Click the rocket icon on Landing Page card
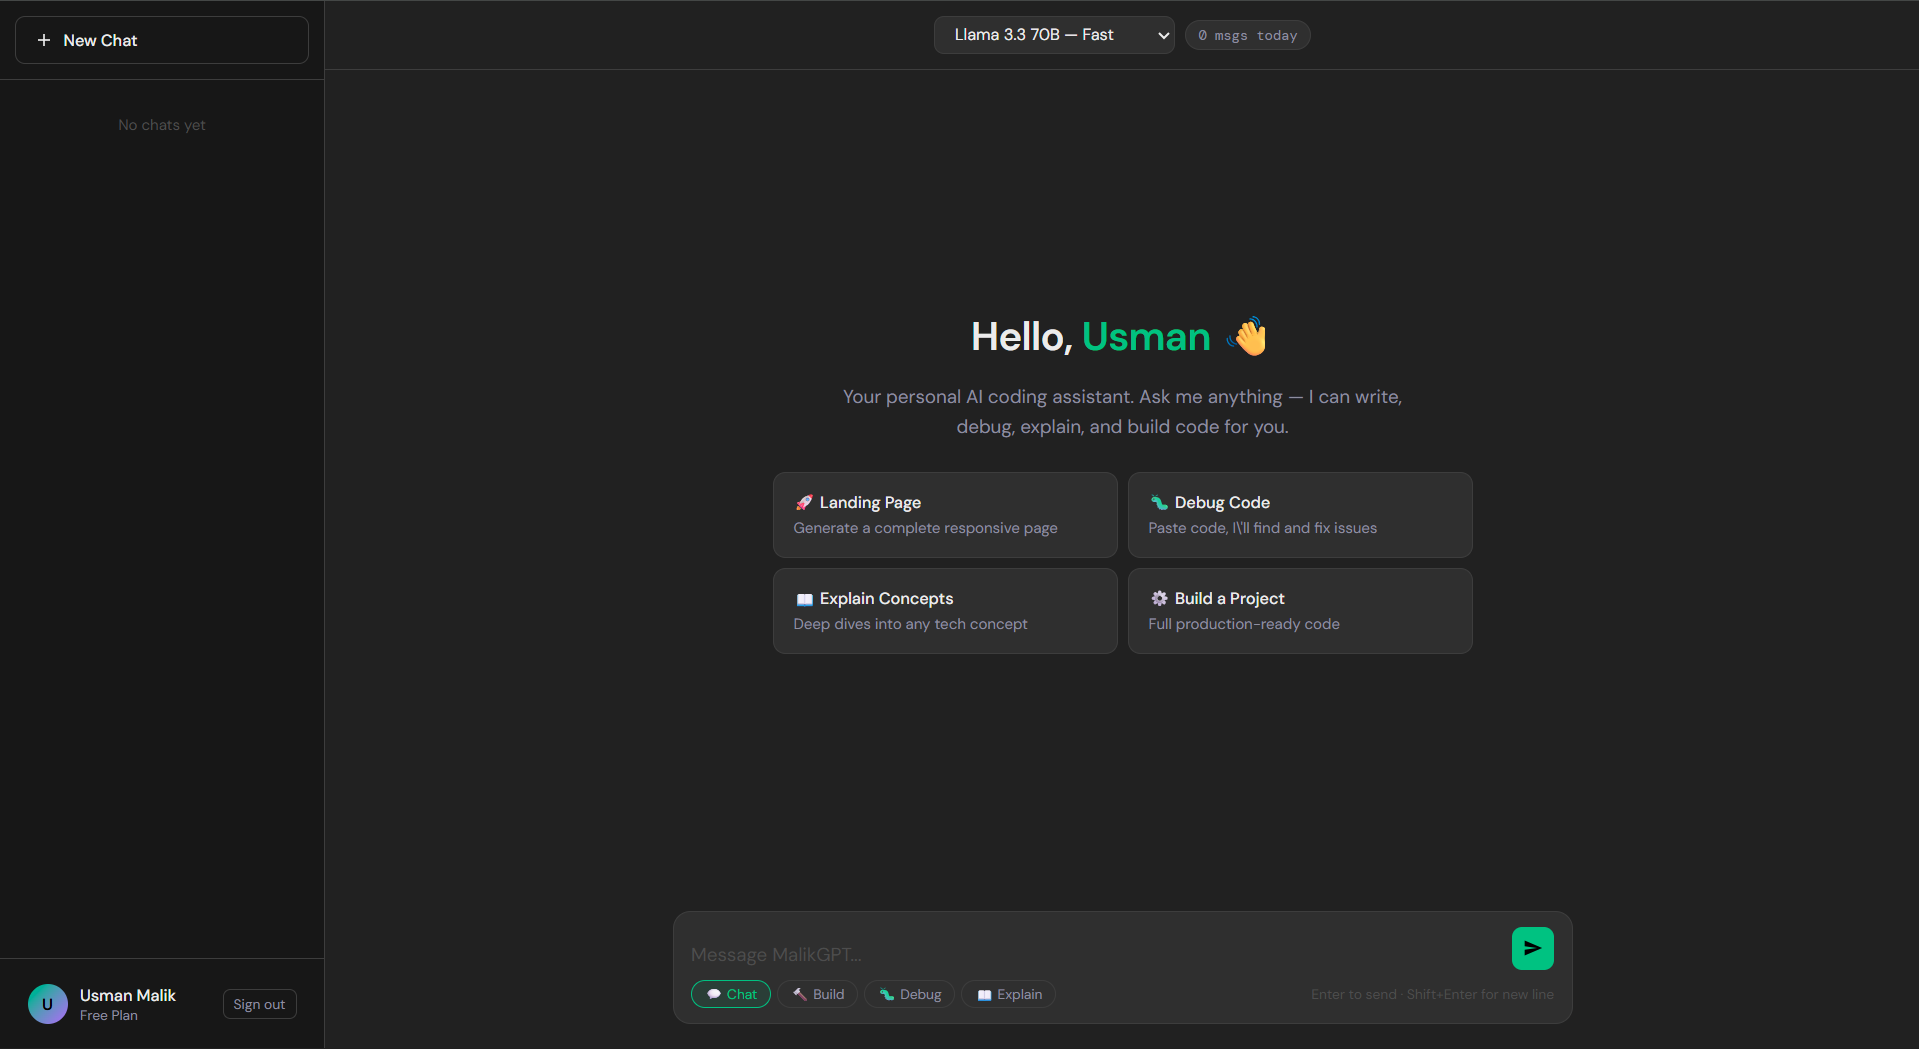Image resolution: width=1919 pixels, height=1049 pixels. point(803,502)
